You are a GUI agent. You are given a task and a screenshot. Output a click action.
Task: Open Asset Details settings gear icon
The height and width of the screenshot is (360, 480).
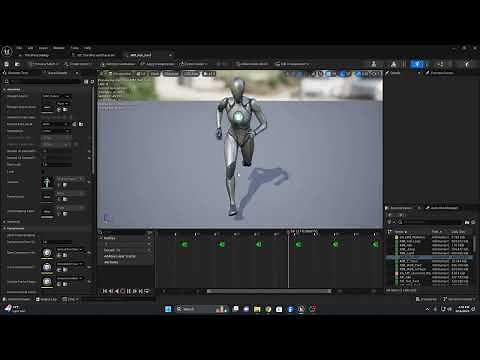coord(92,82)
